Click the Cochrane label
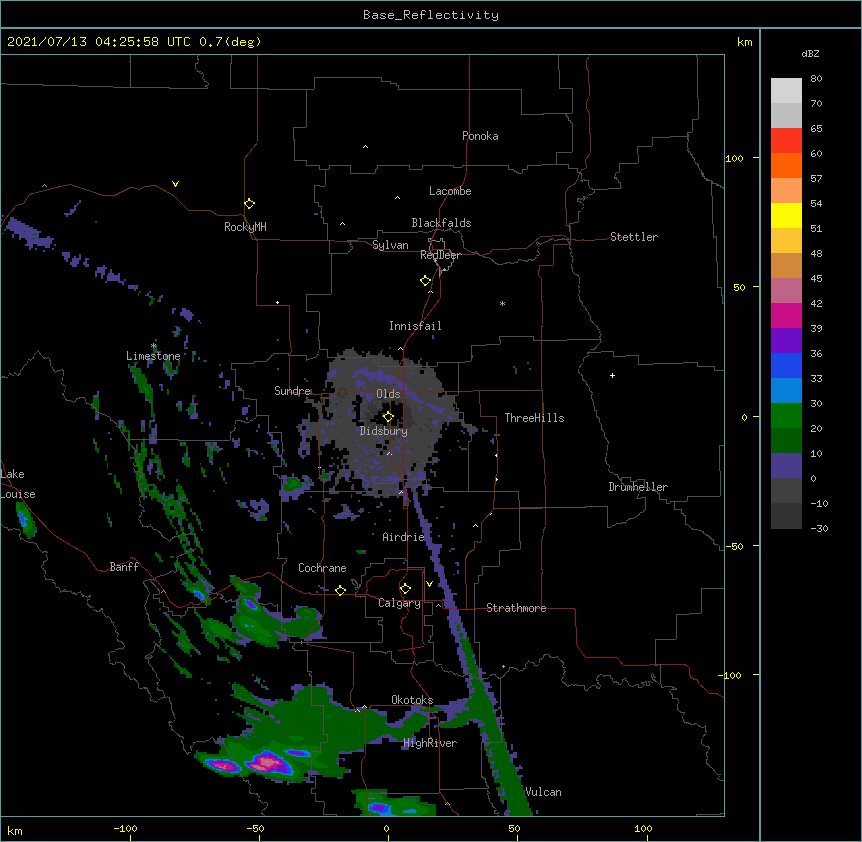 (x=322, y=568)
